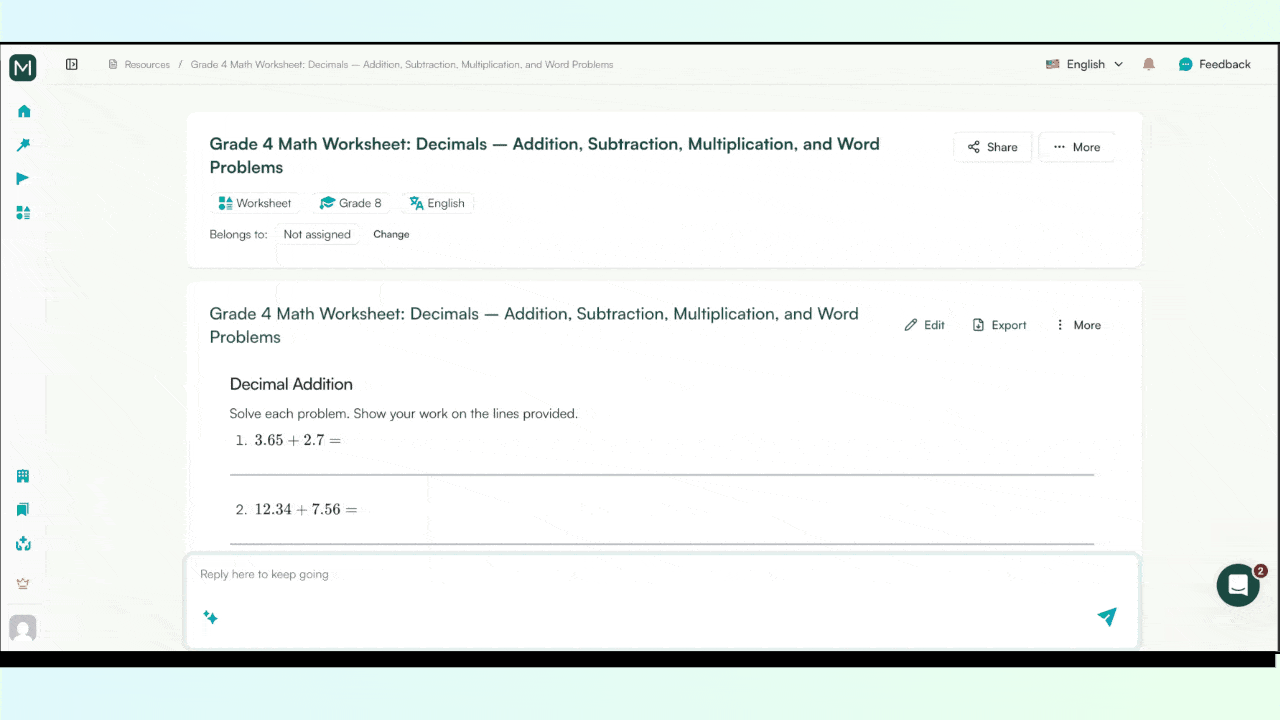Select the magic wand tools icon

click(x=24, y=145)
